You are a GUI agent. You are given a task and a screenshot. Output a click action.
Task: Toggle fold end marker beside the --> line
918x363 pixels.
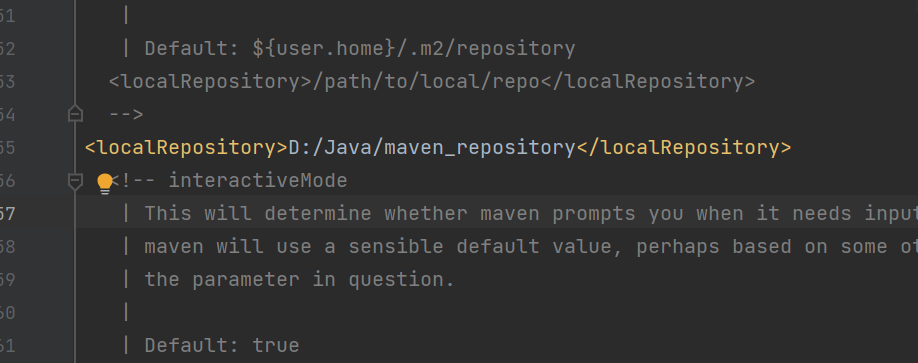tap(75, 114)
